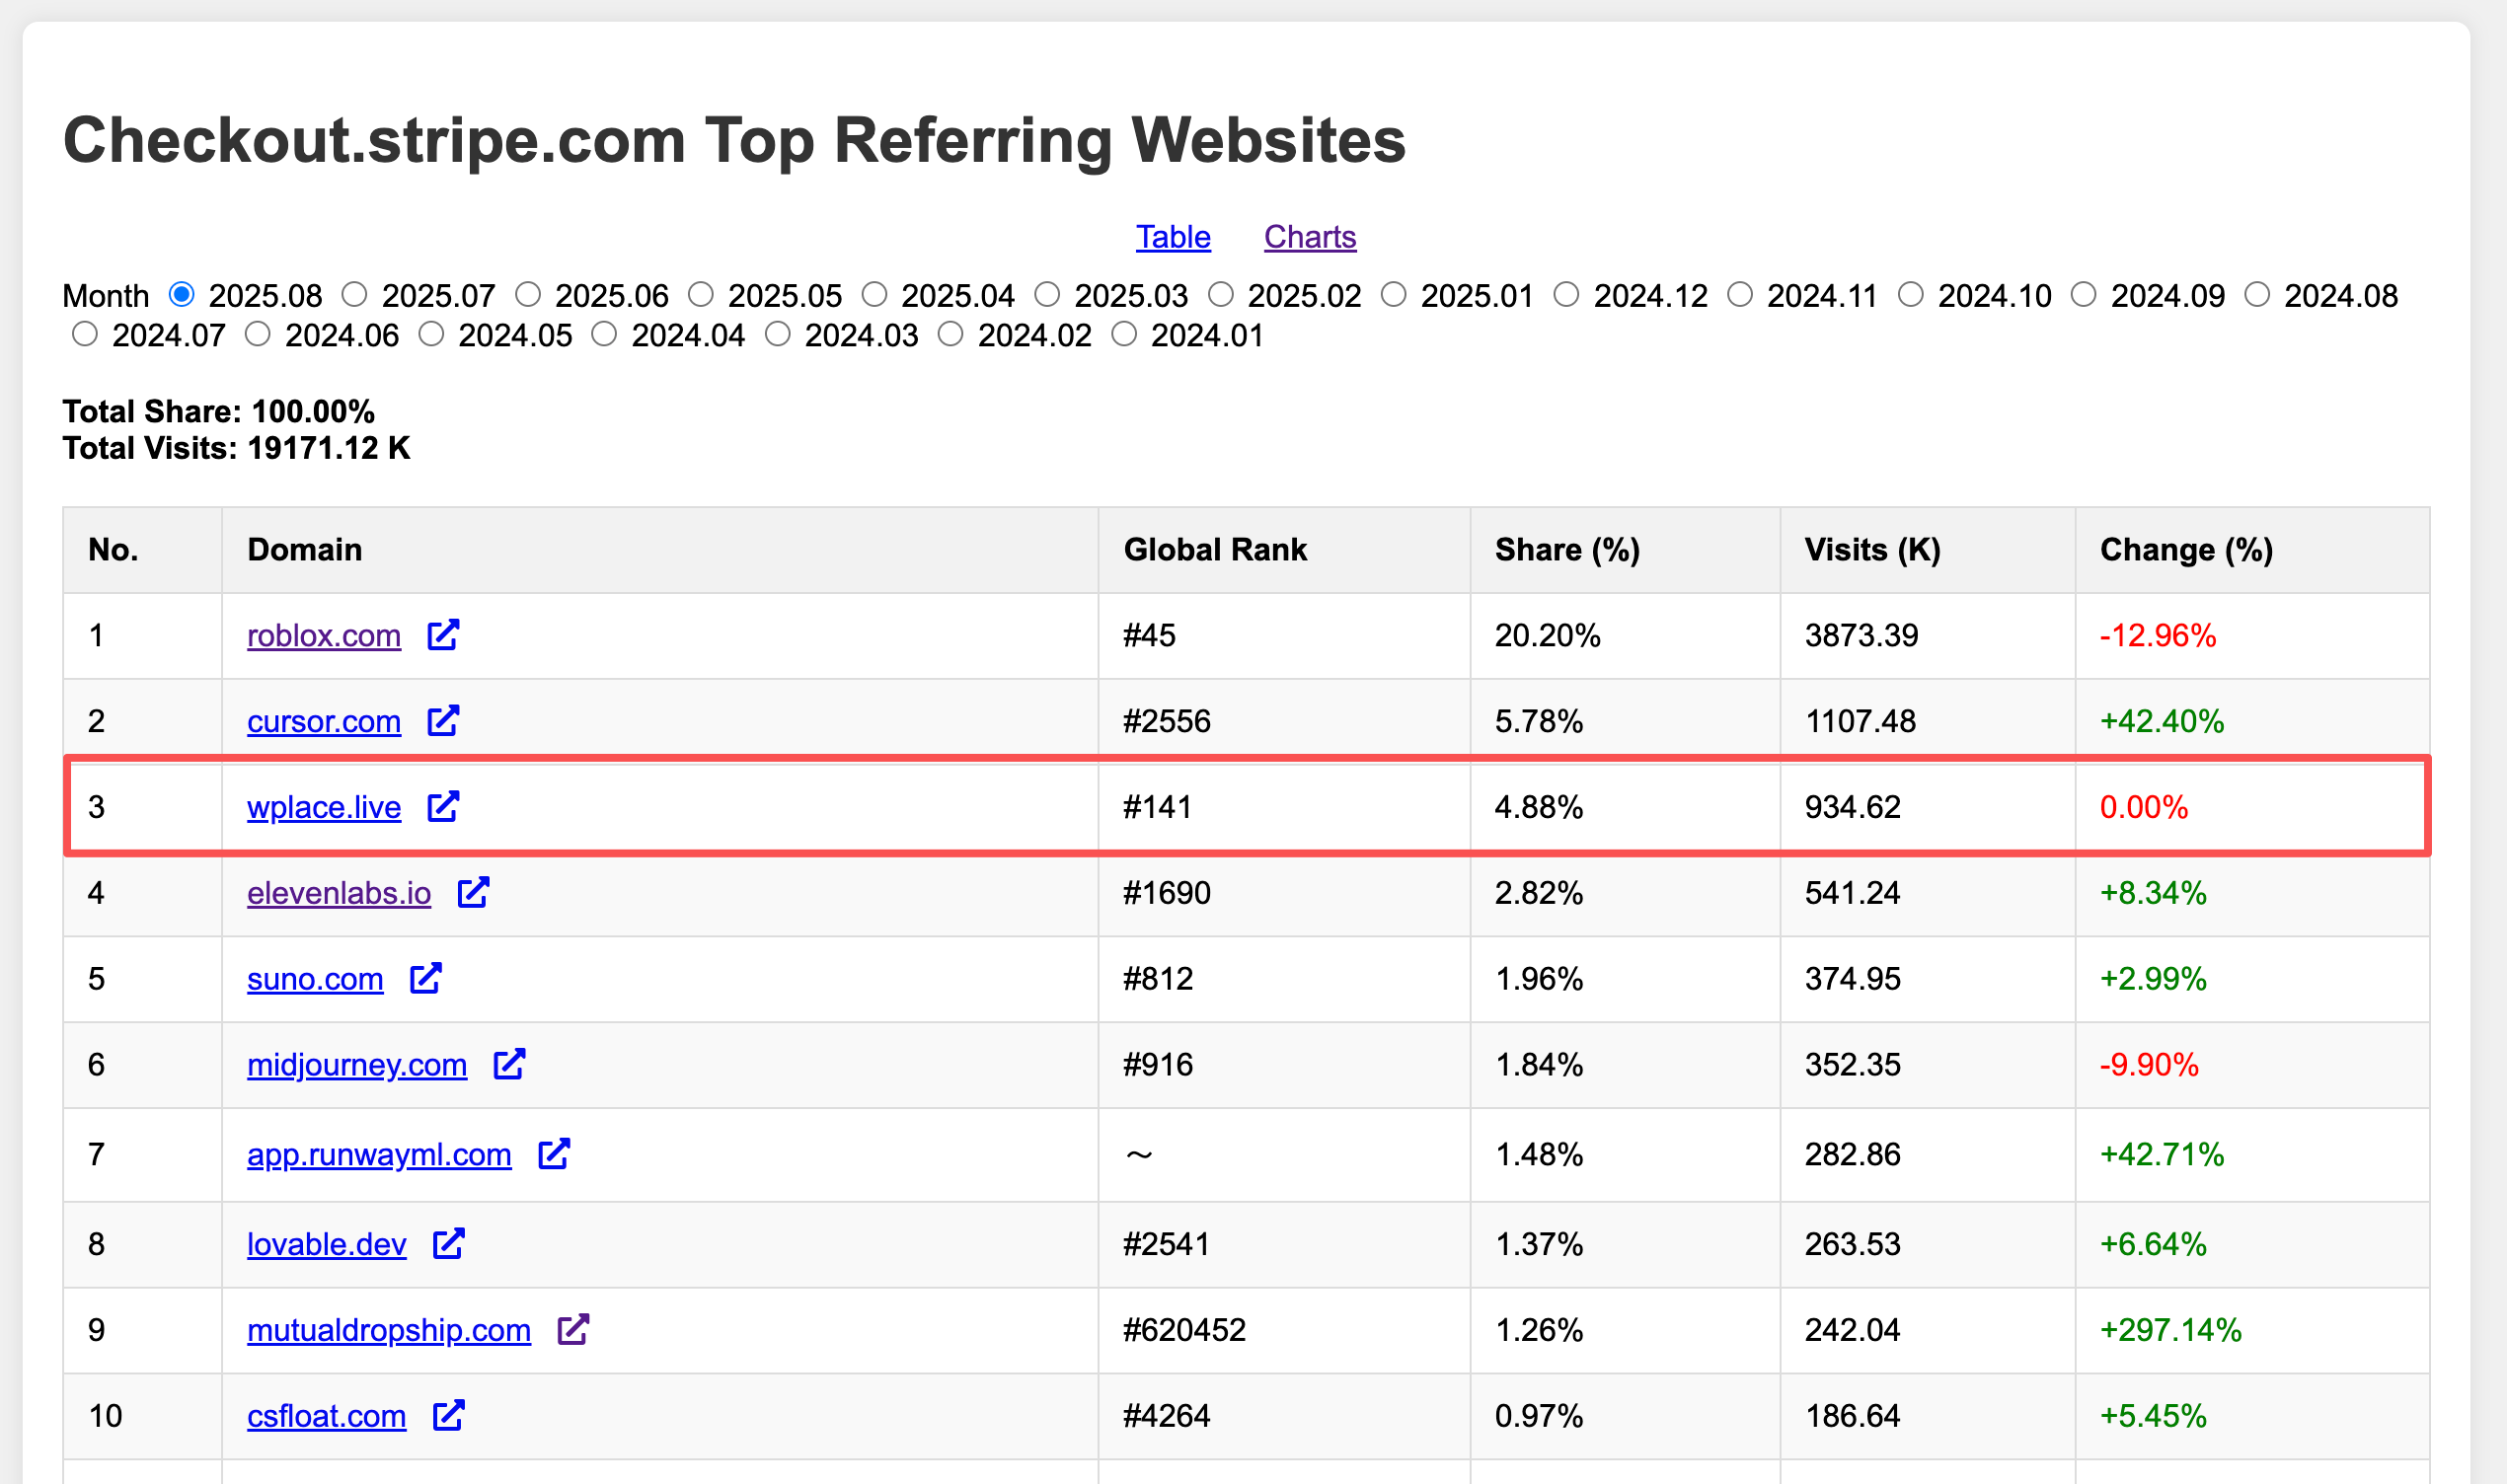Switch to the Charts view
The image size is (2507, 1484).
click(1310, 237)
